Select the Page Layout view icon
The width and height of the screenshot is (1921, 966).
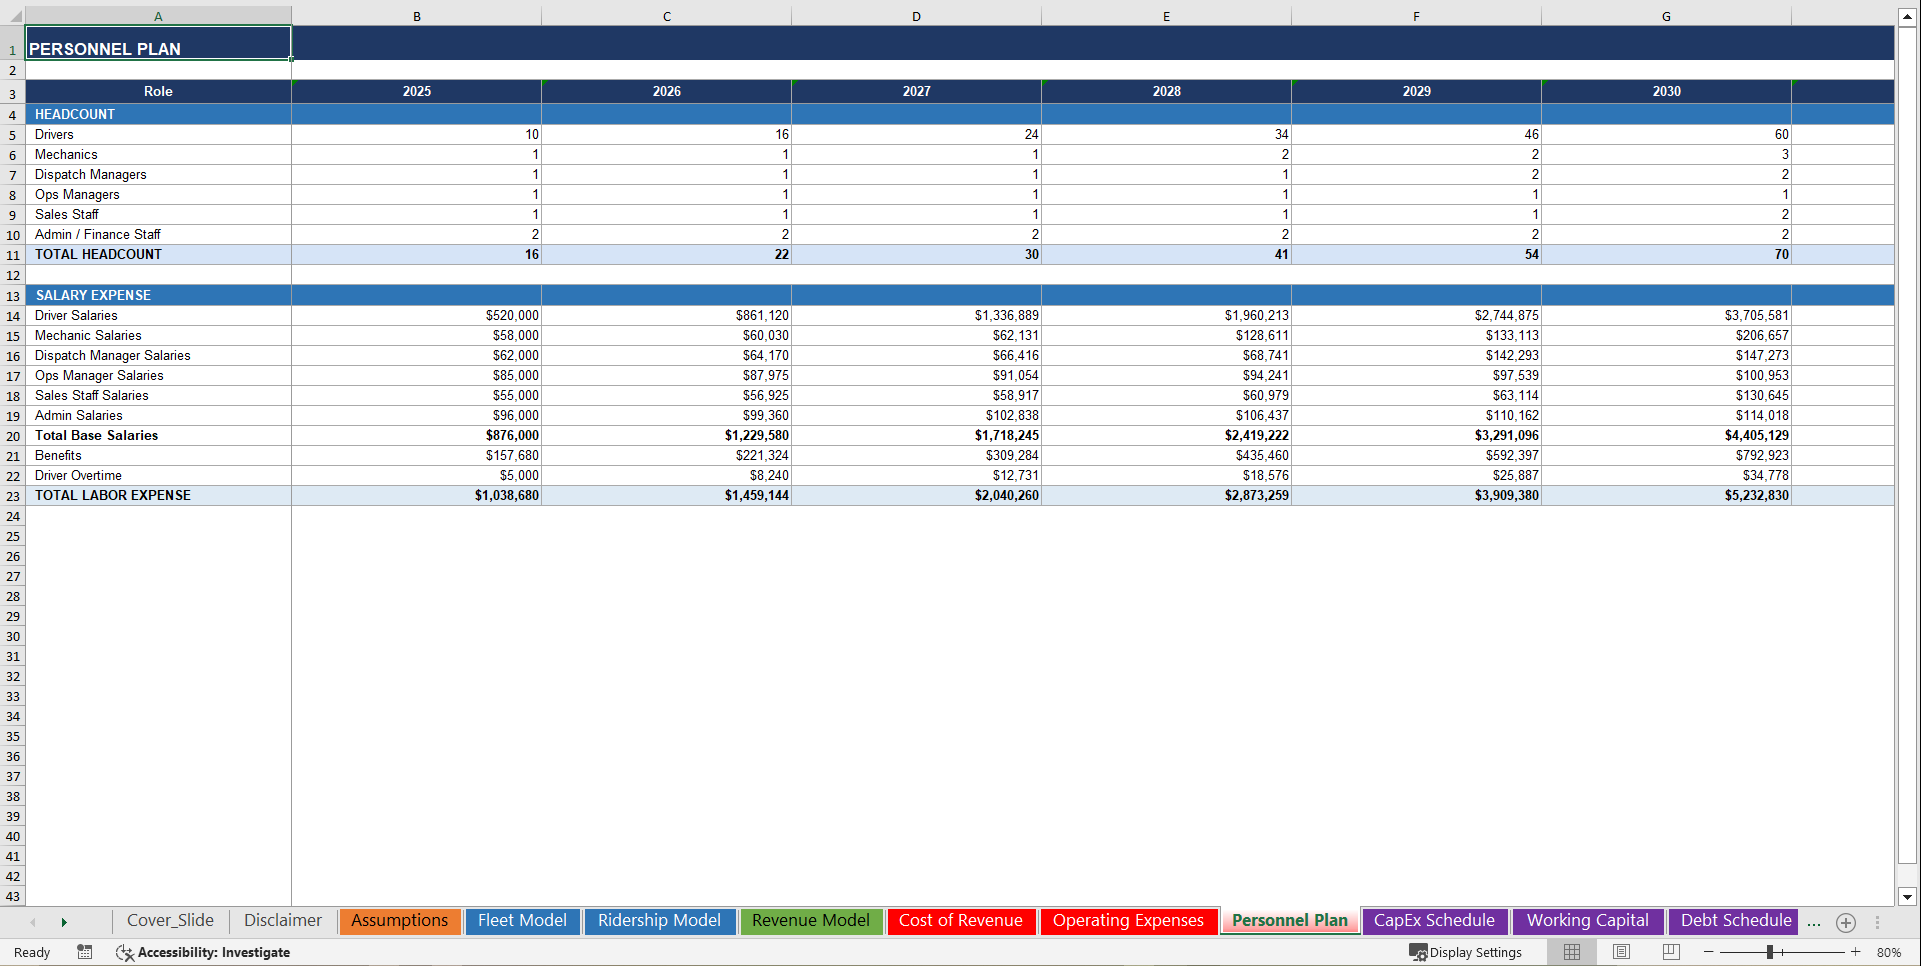pos(1620,952)
